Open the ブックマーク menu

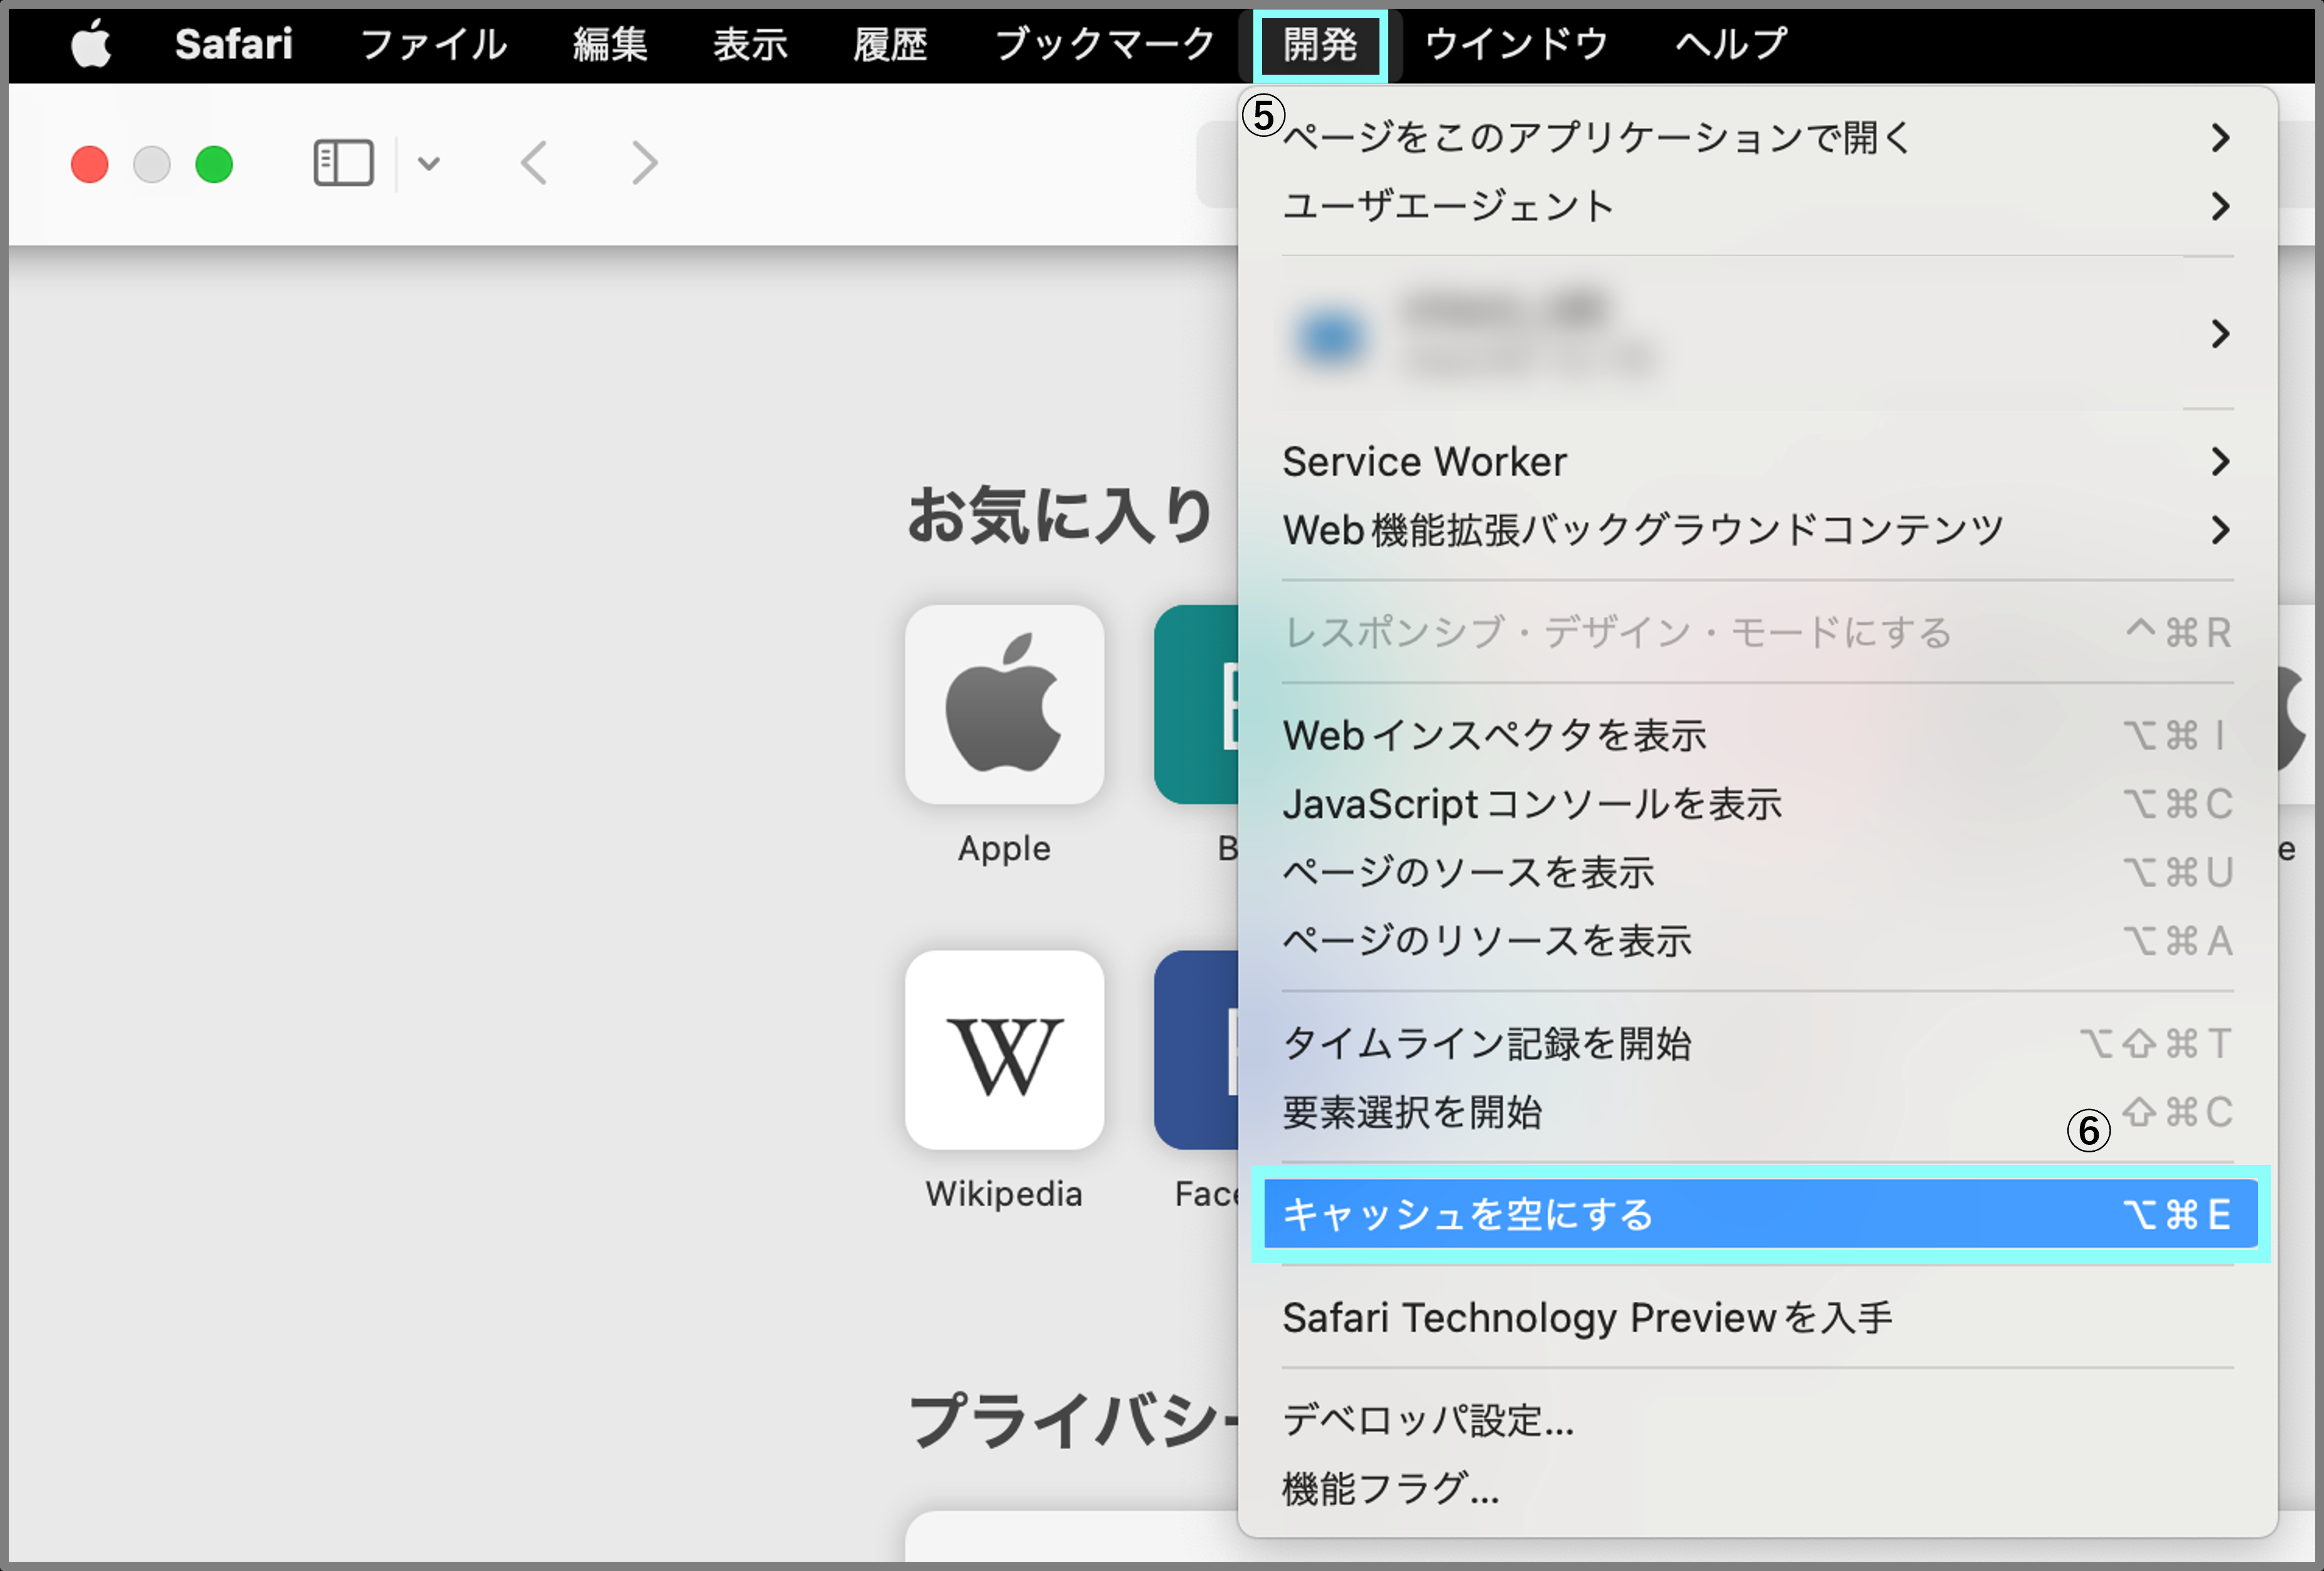pyautogui.click(x=1105, y=44)
